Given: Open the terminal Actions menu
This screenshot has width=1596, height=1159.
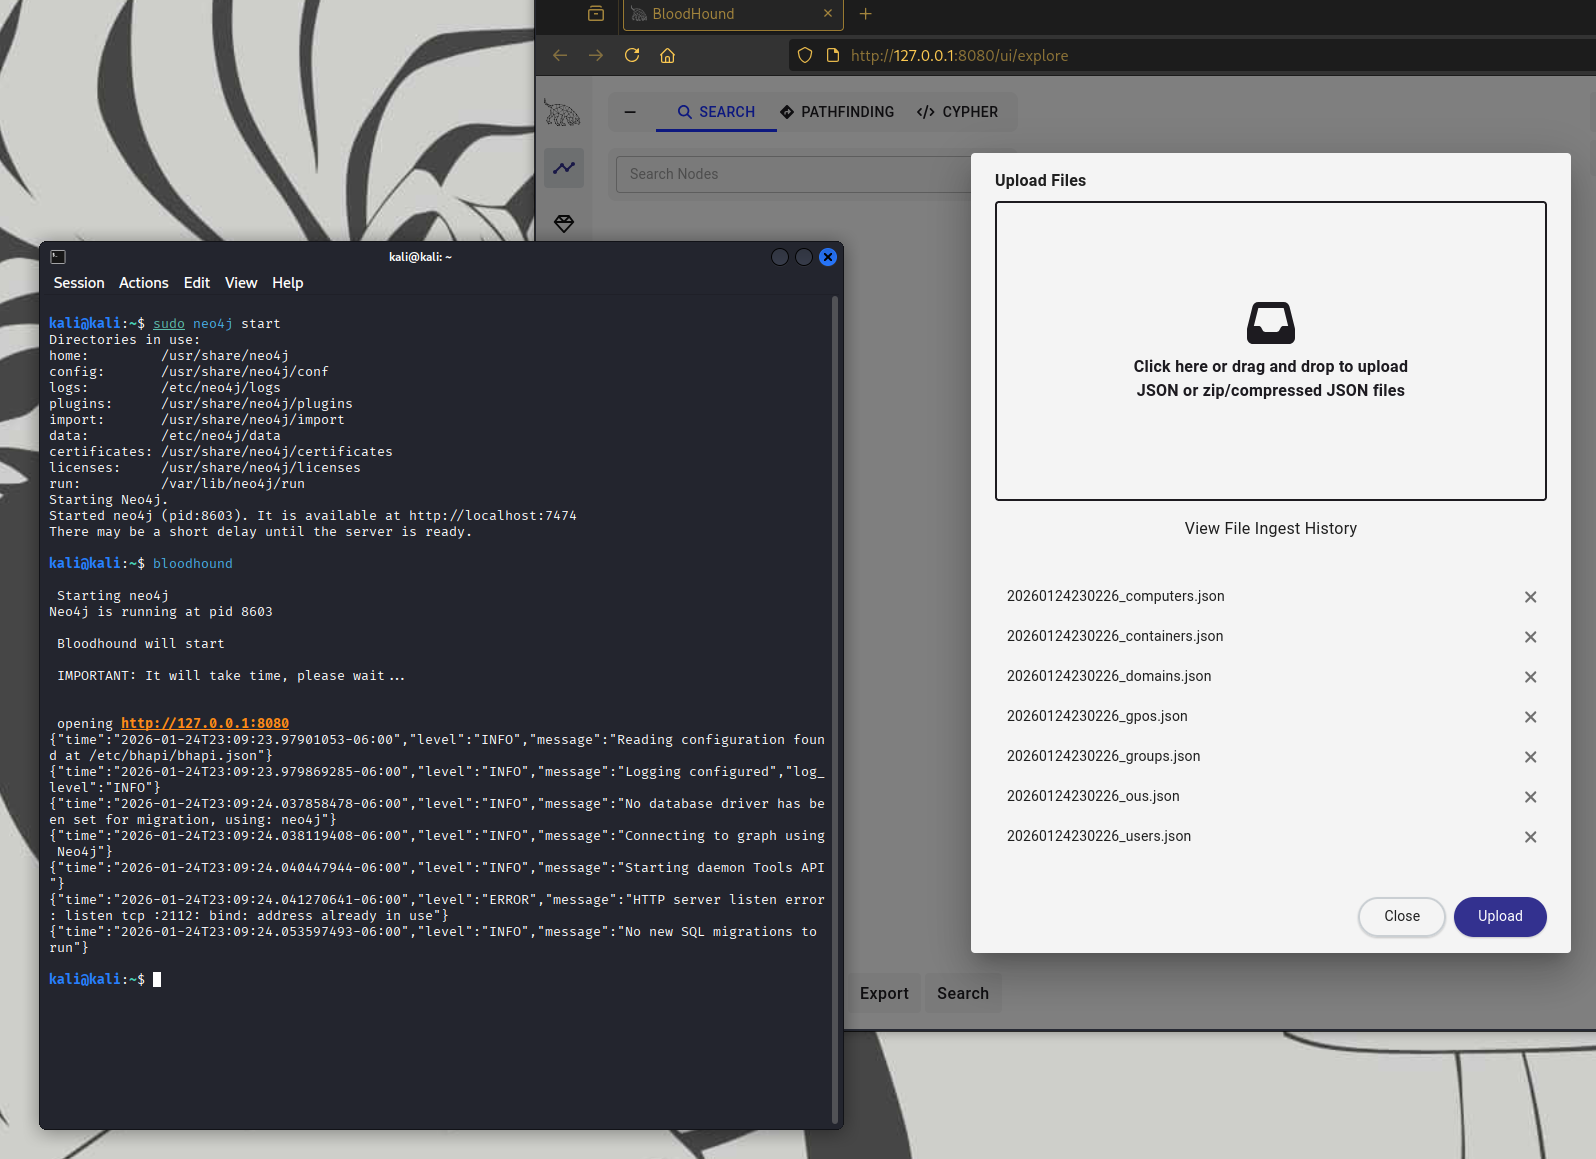Looking at the screenshot, I should click(143, 283).
